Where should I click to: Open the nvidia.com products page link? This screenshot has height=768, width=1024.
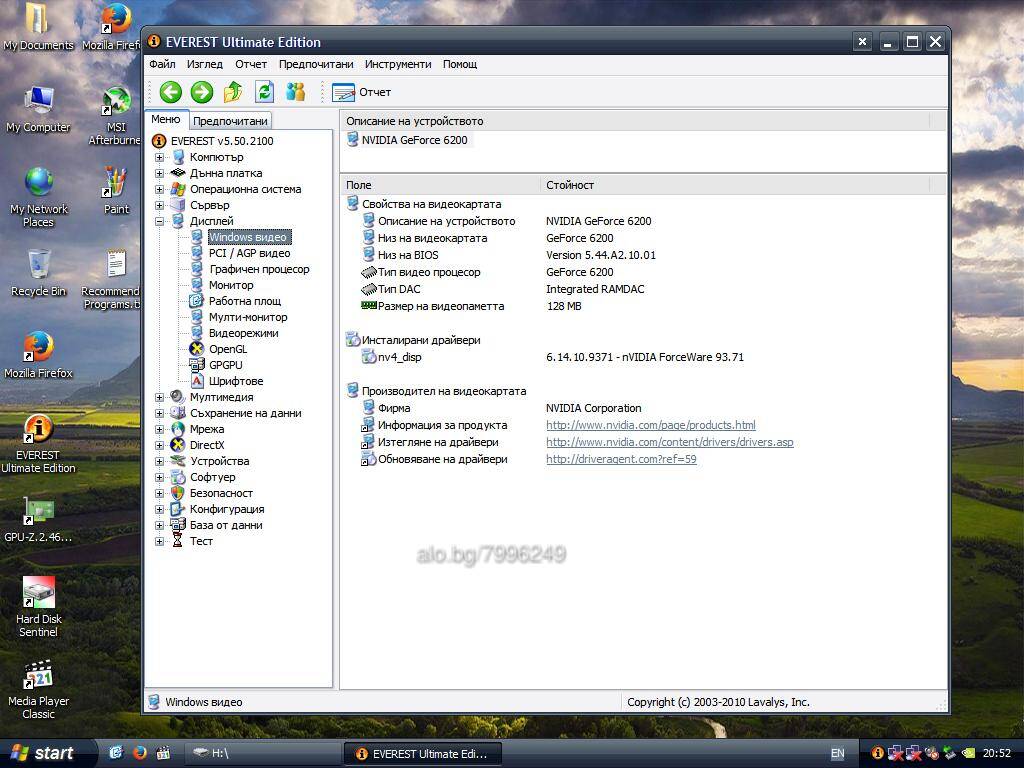point(650,425)
